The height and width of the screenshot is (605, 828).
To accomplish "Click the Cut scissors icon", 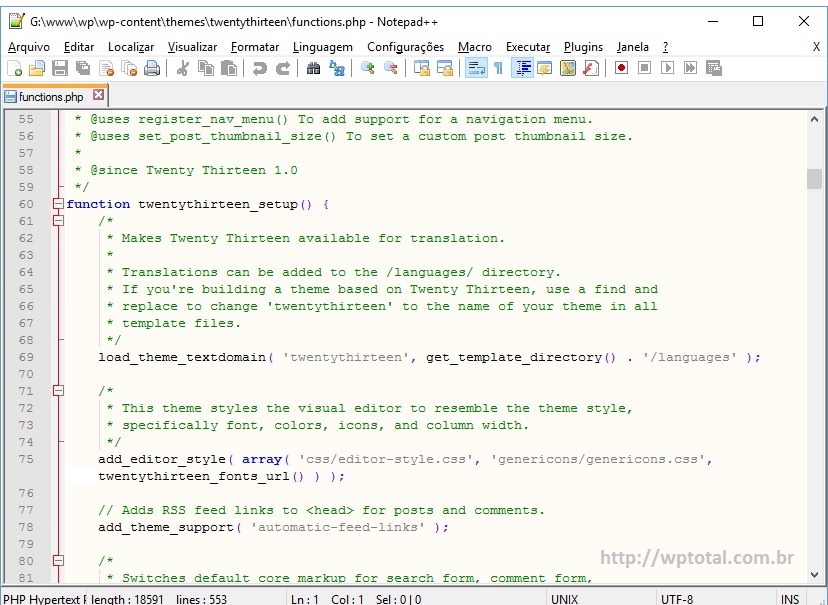I will (183, 68).
